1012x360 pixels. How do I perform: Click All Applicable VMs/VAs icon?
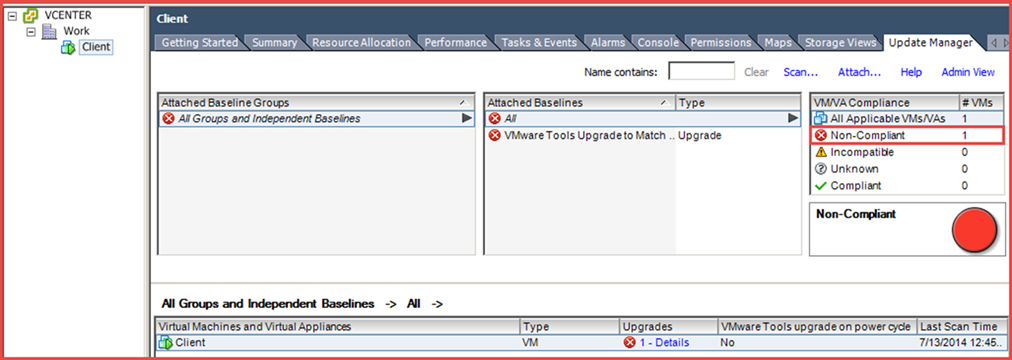pyautogui.click(x=820, y=119)
